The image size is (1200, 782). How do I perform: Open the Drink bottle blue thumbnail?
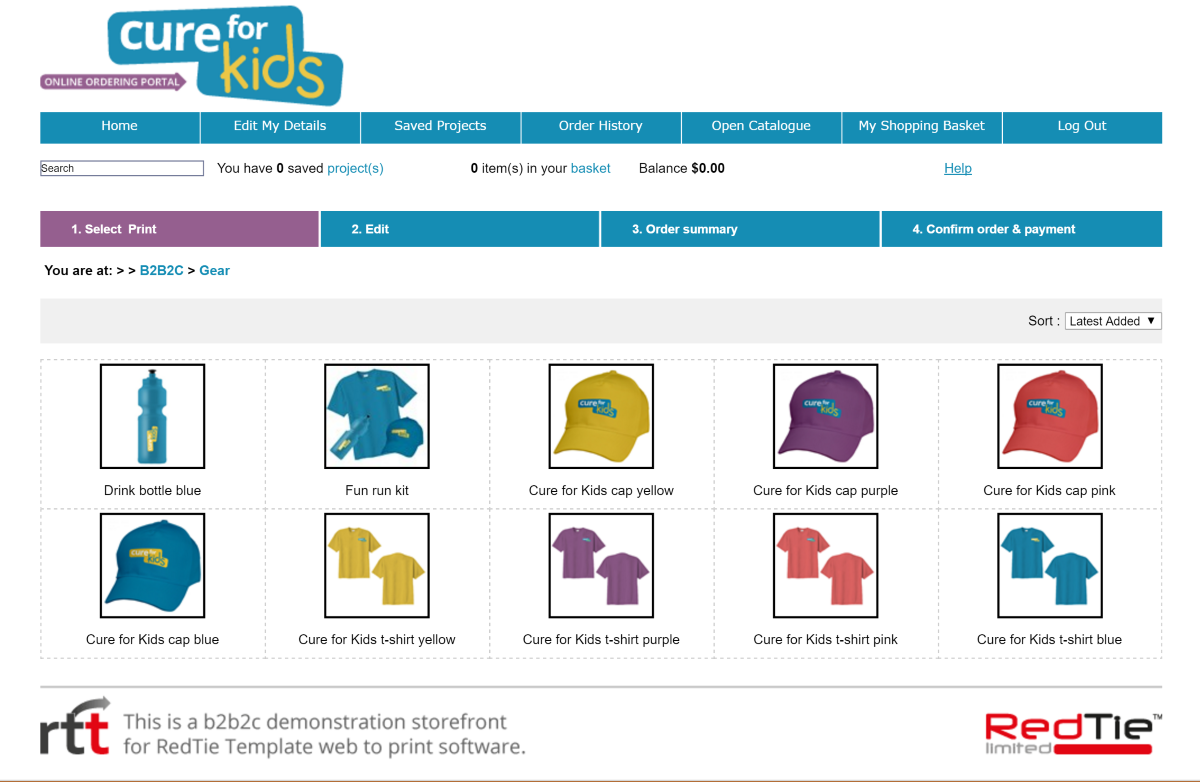tap(153, 416)
